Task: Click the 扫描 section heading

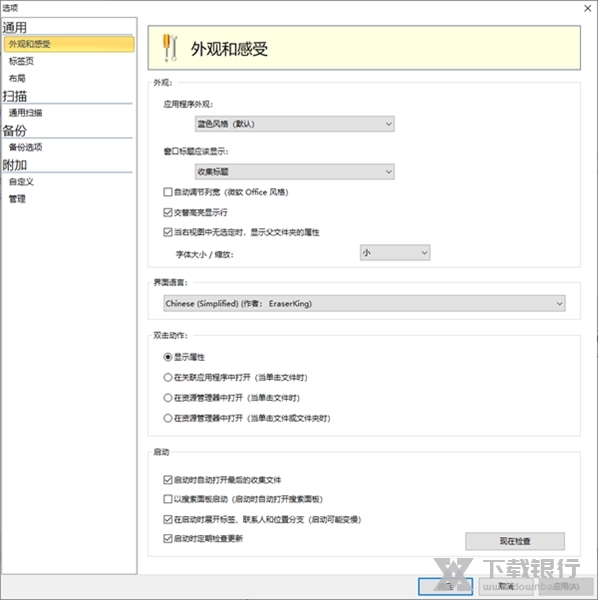Action: point(15,96)
